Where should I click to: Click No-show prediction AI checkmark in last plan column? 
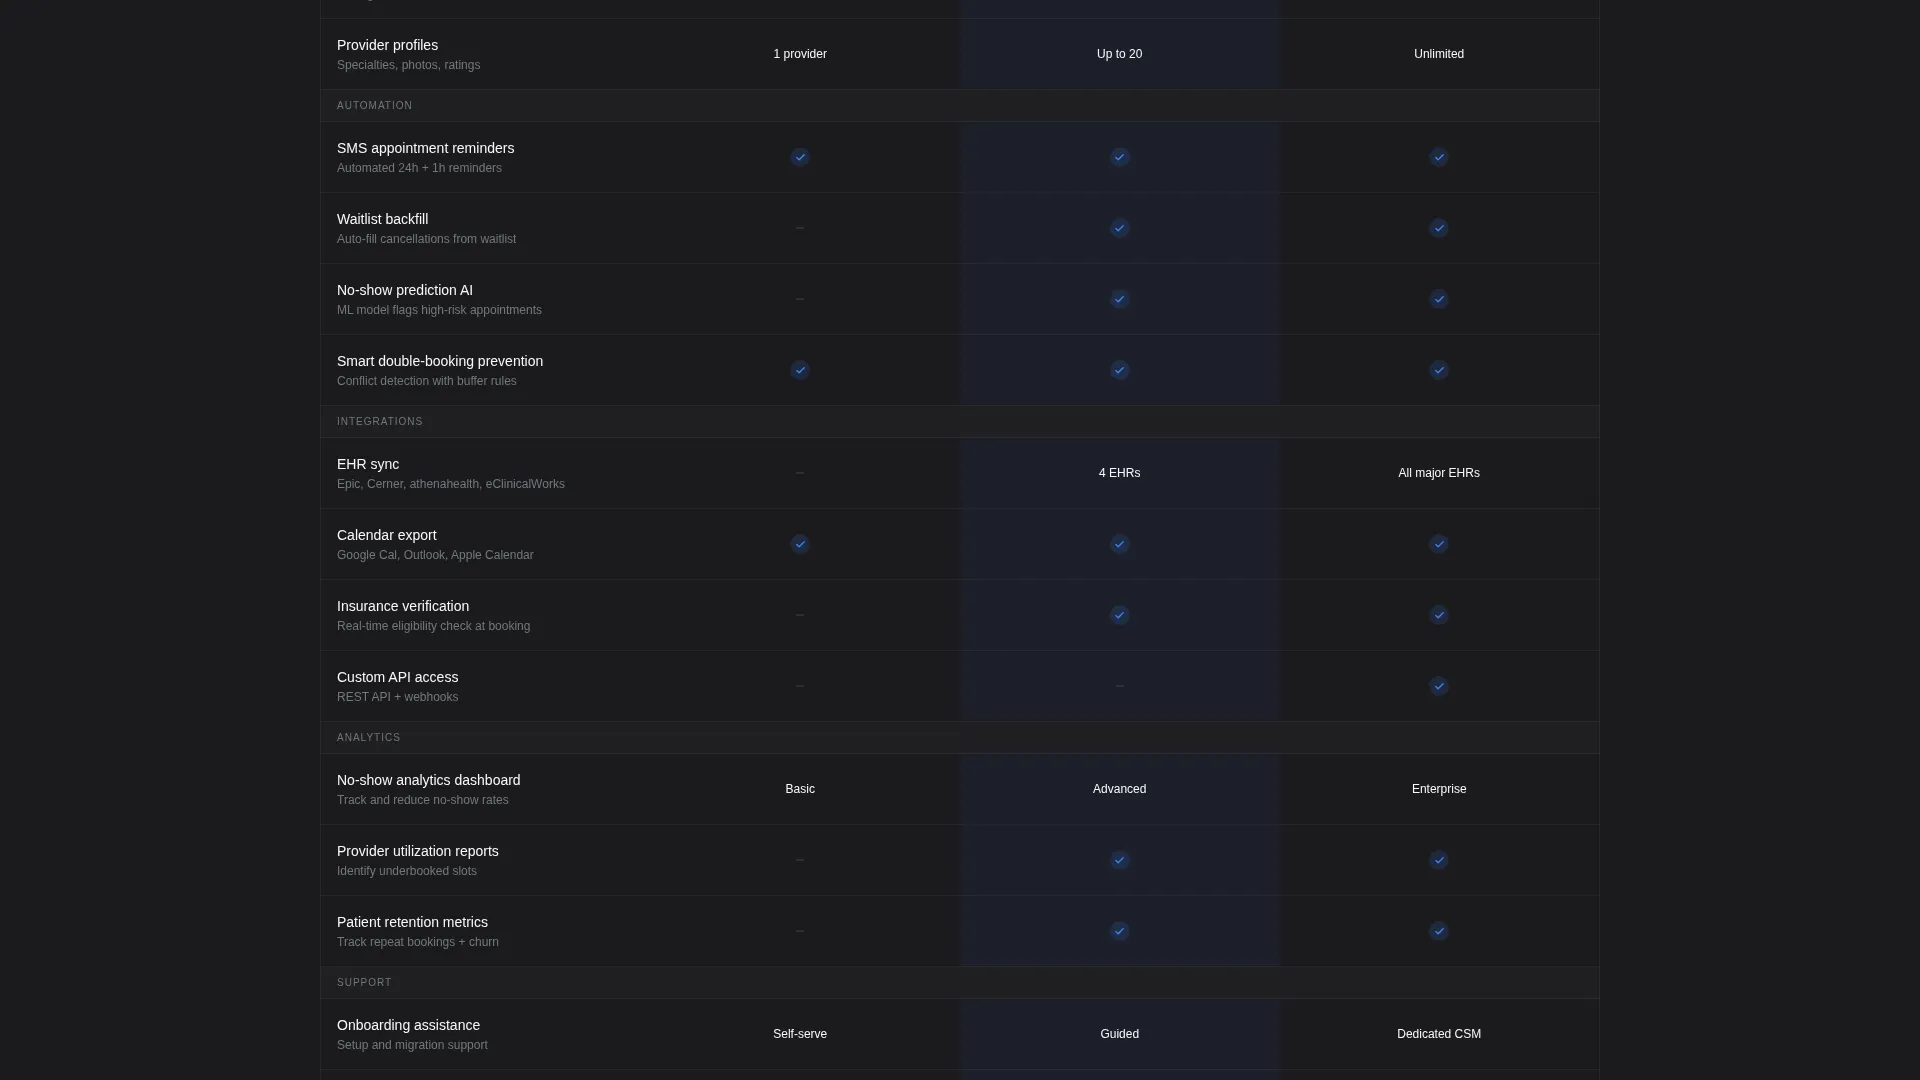(x=1439, y=299)
